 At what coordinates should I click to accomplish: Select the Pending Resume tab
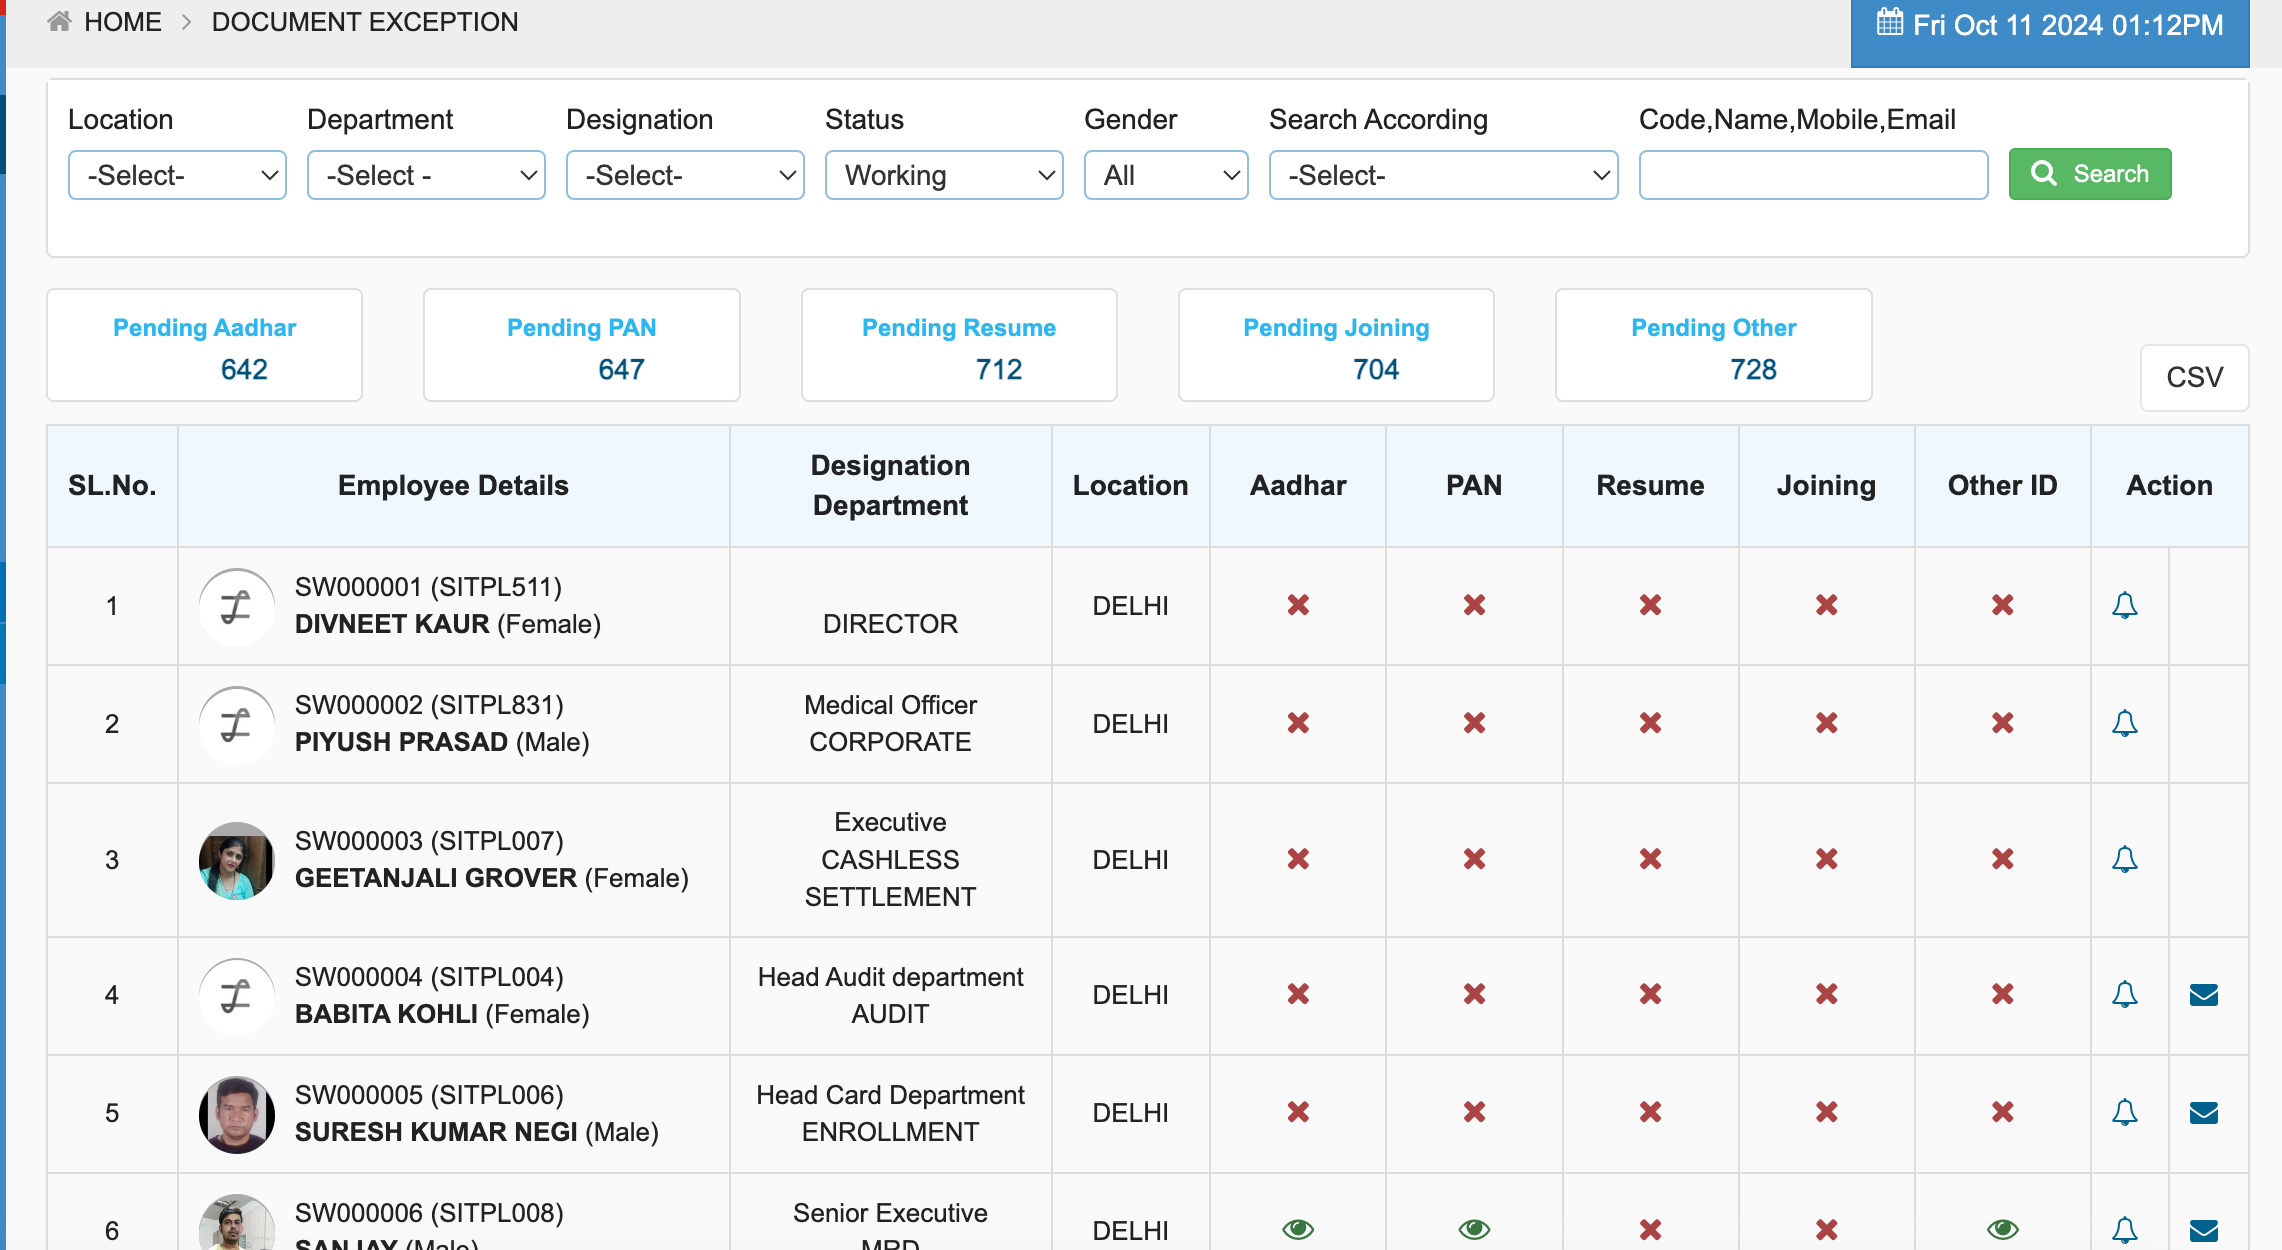pos(958,346)
